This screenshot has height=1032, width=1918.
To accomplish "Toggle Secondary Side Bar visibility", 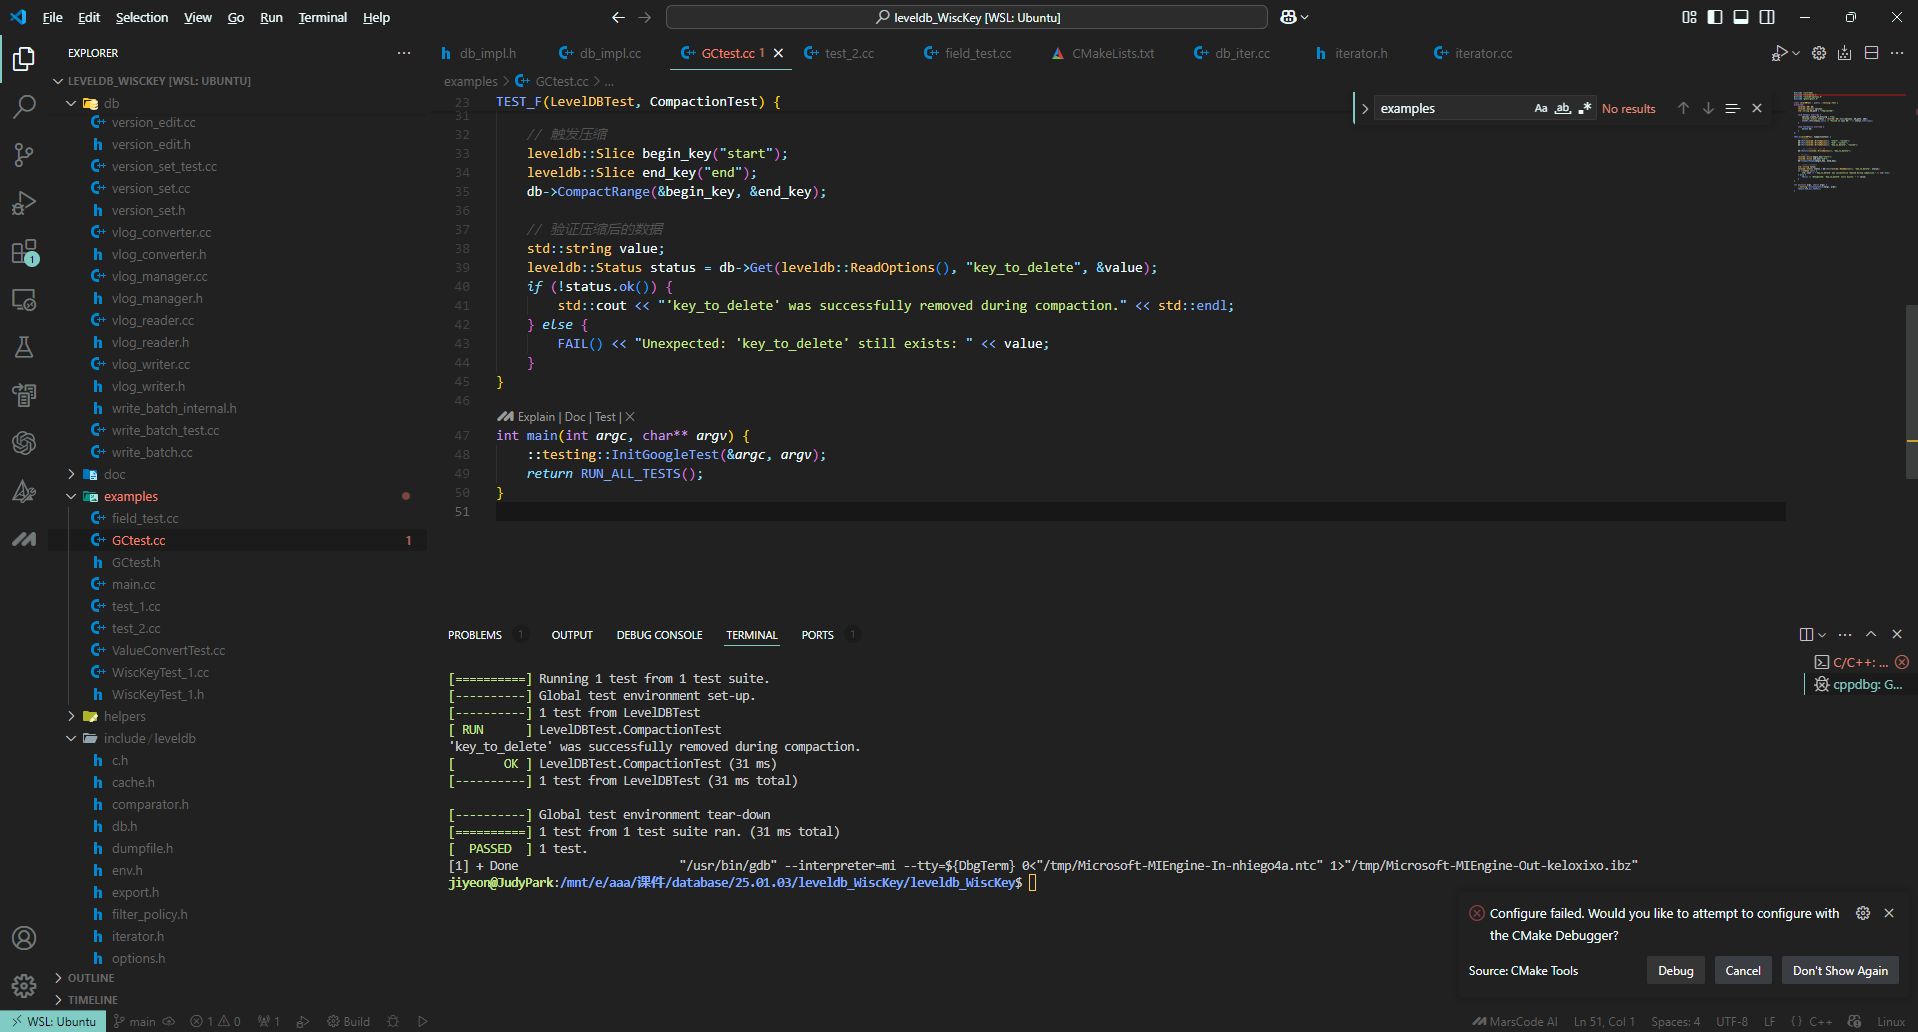I will click(x=1767, y=17).
